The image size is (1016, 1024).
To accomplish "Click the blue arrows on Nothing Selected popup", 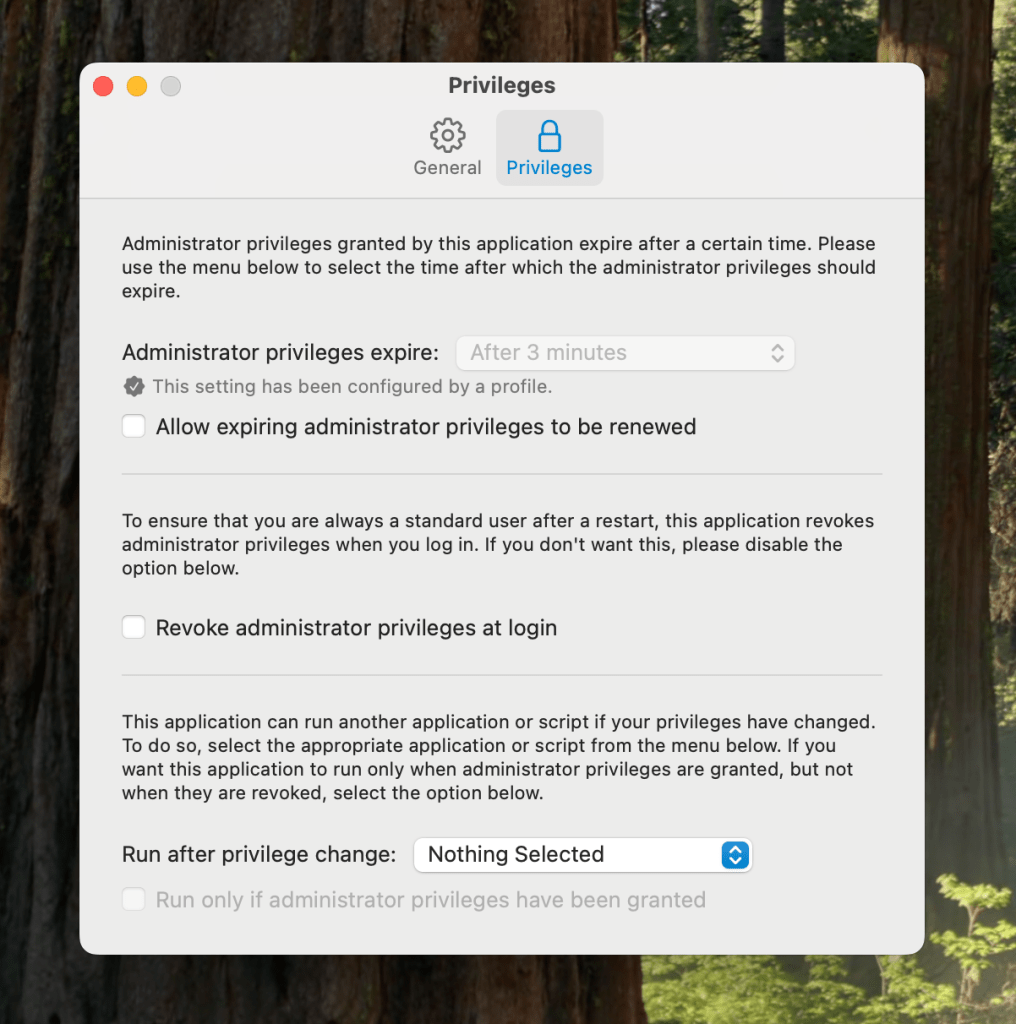I will click(x=735, y=855).
